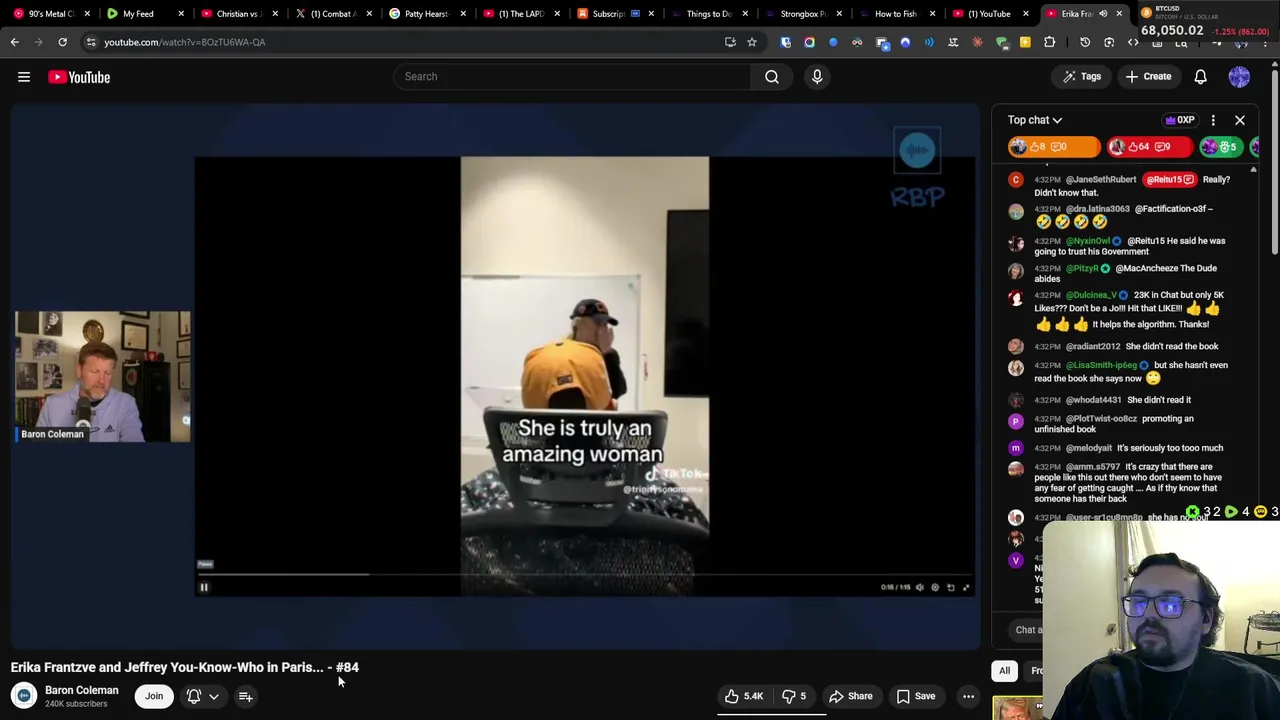Like the video showing 5.4K likes

tap(744, 696)
